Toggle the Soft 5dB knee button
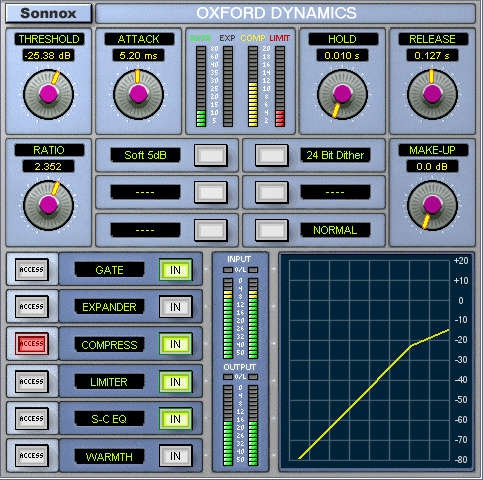The image size is (483, 480). (x=211, y=155)
